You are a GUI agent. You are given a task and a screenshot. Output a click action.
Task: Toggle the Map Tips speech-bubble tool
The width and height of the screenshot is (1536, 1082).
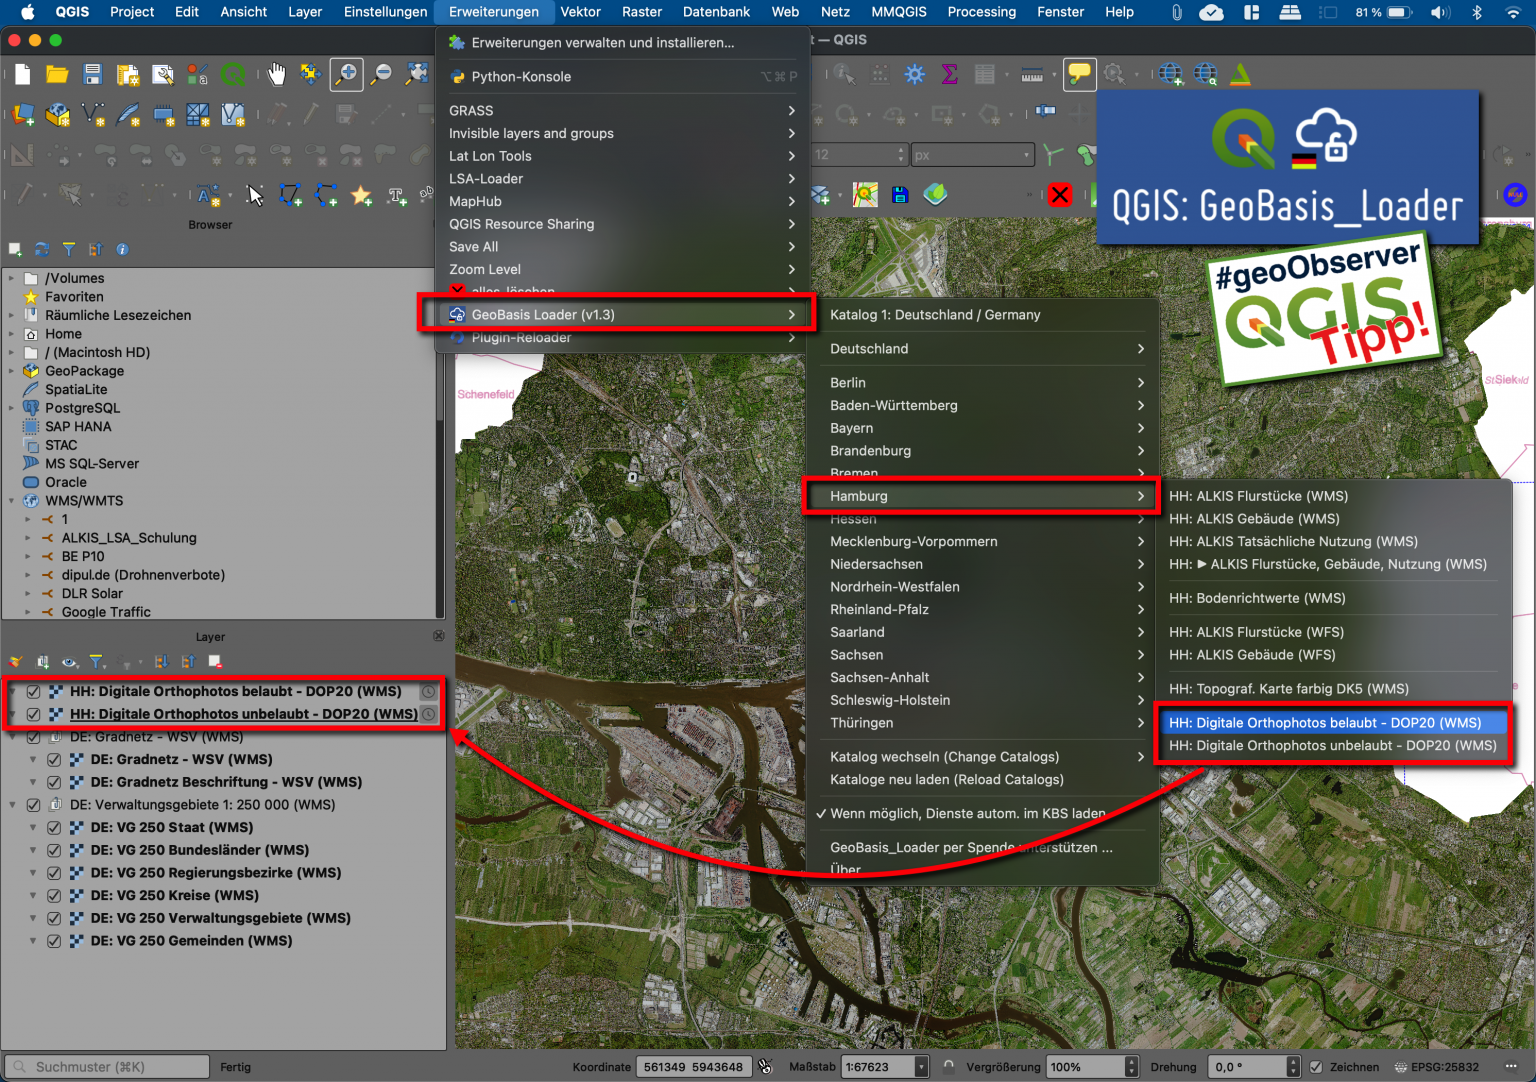(x=1079, y=74)
